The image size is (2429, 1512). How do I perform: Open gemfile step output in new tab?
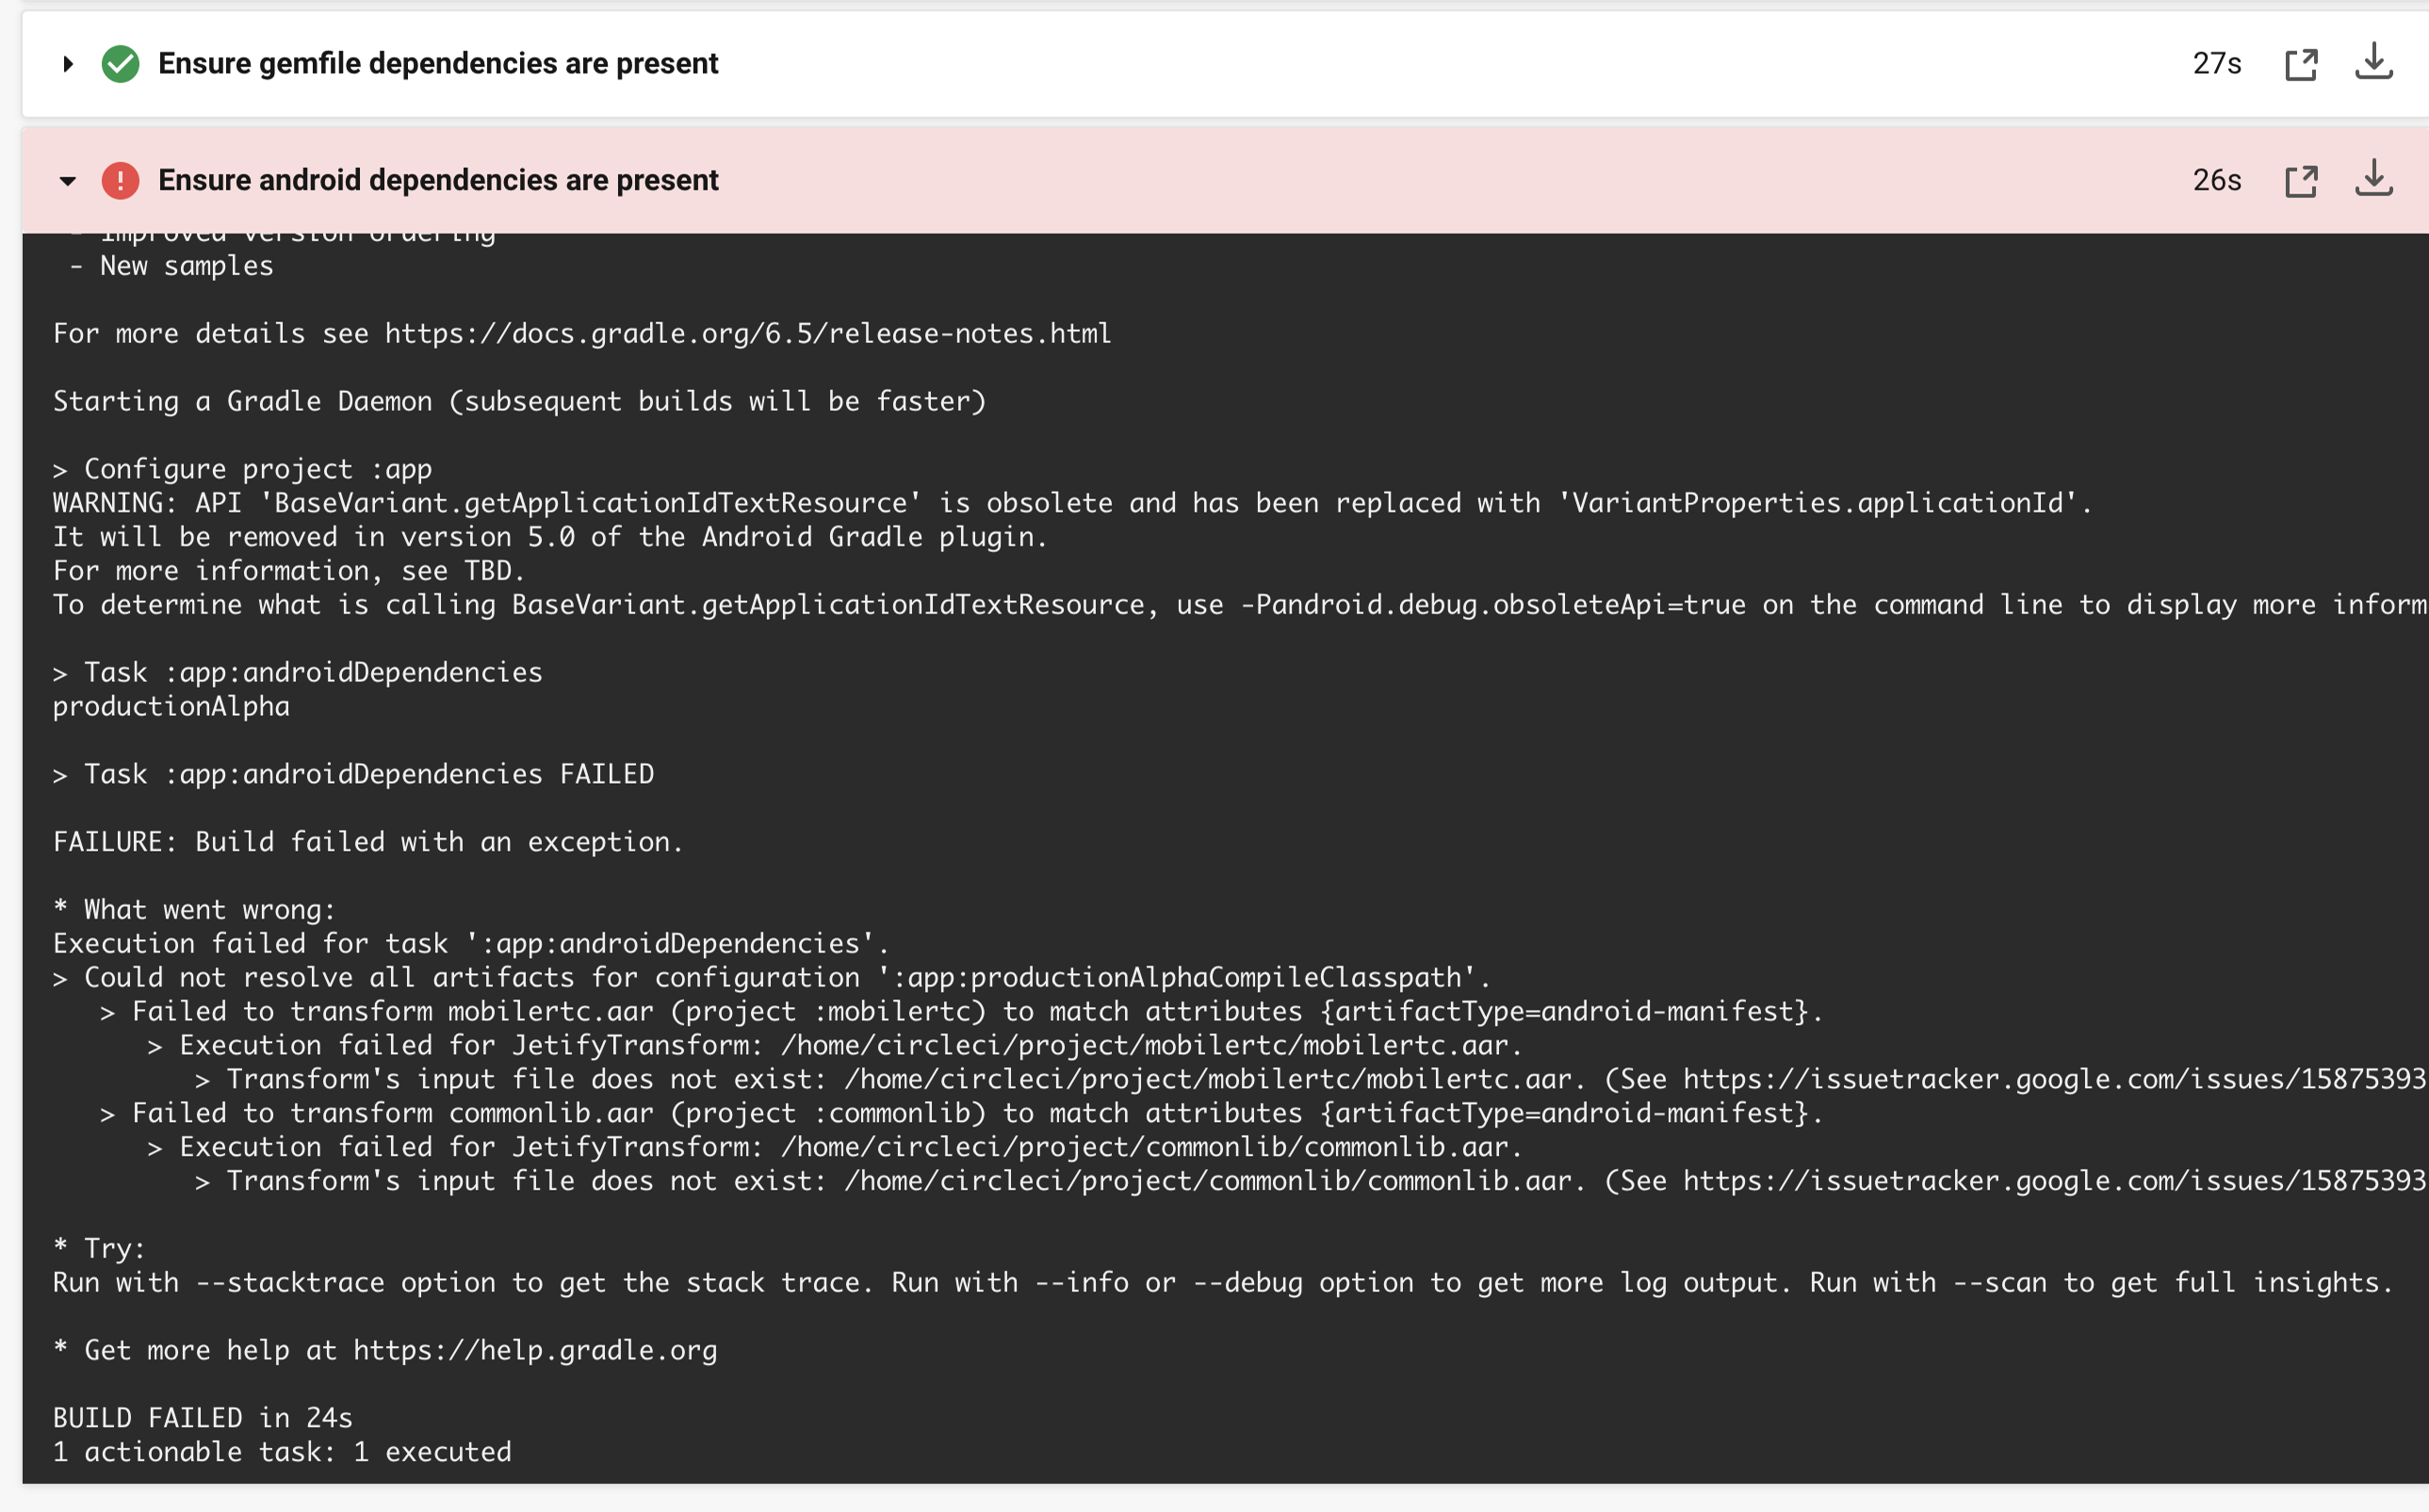pyautogui.click(x=2302, y=65)
